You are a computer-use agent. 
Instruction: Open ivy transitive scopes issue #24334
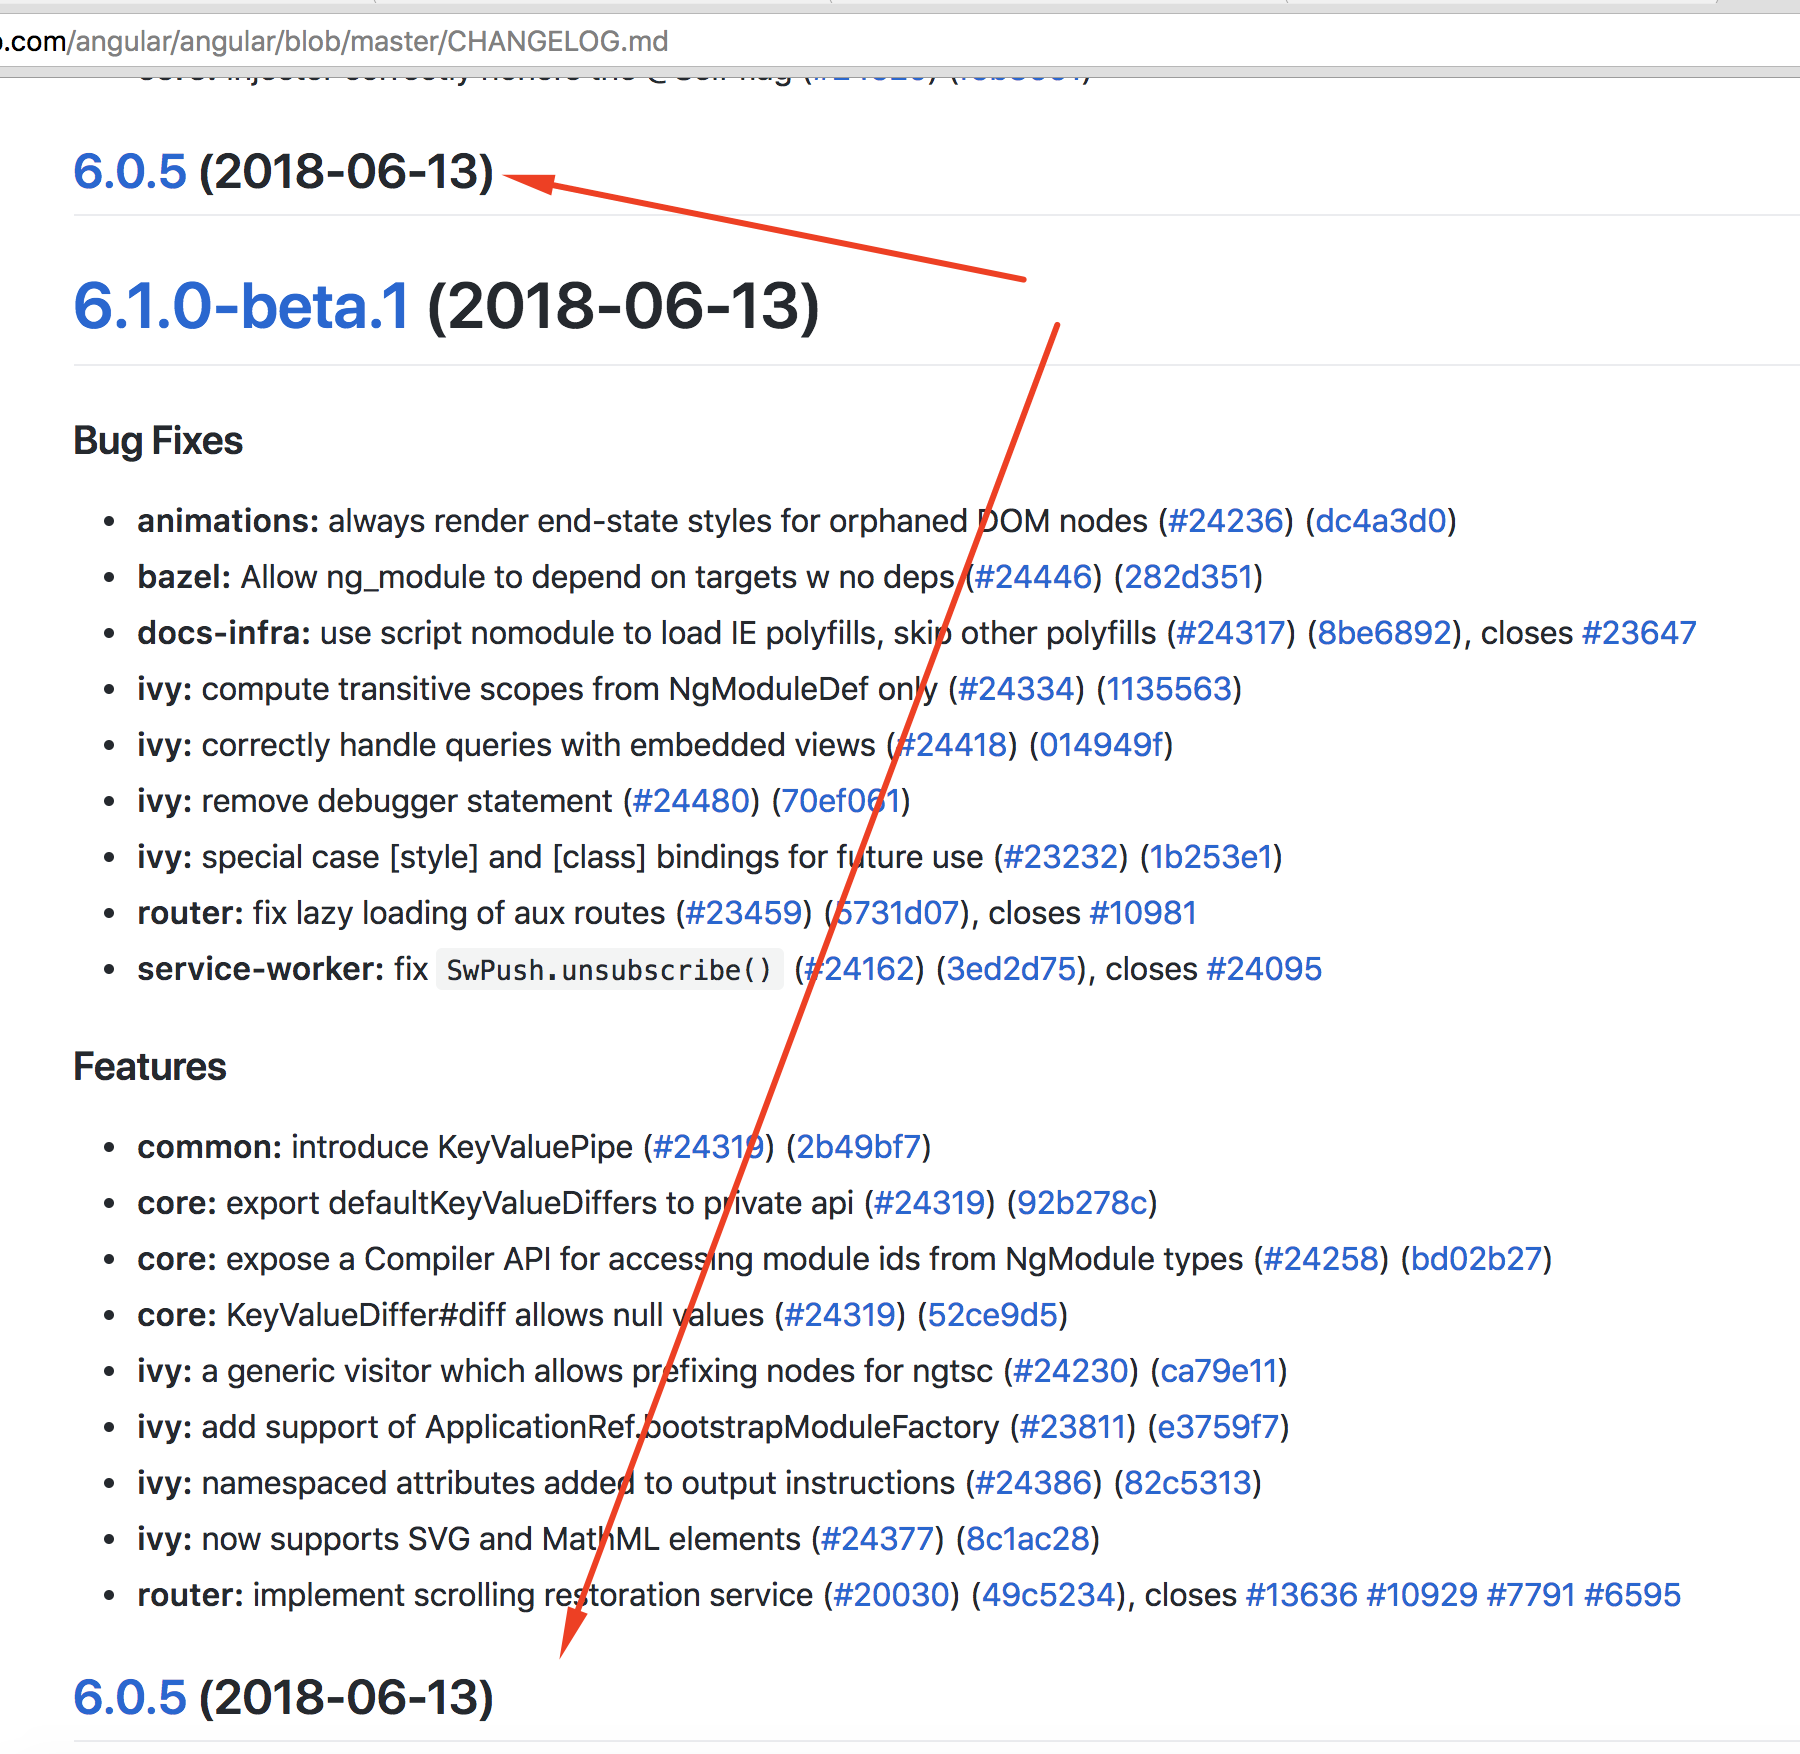[1016, 689]
